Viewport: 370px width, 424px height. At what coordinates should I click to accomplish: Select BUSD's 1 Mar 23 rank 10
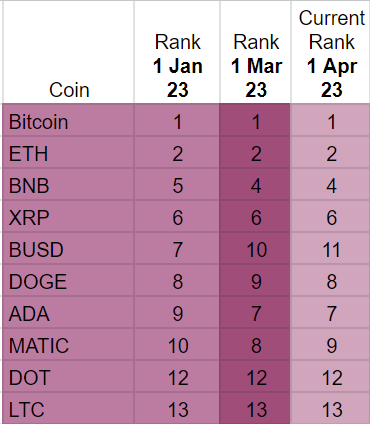coord(255,248)
